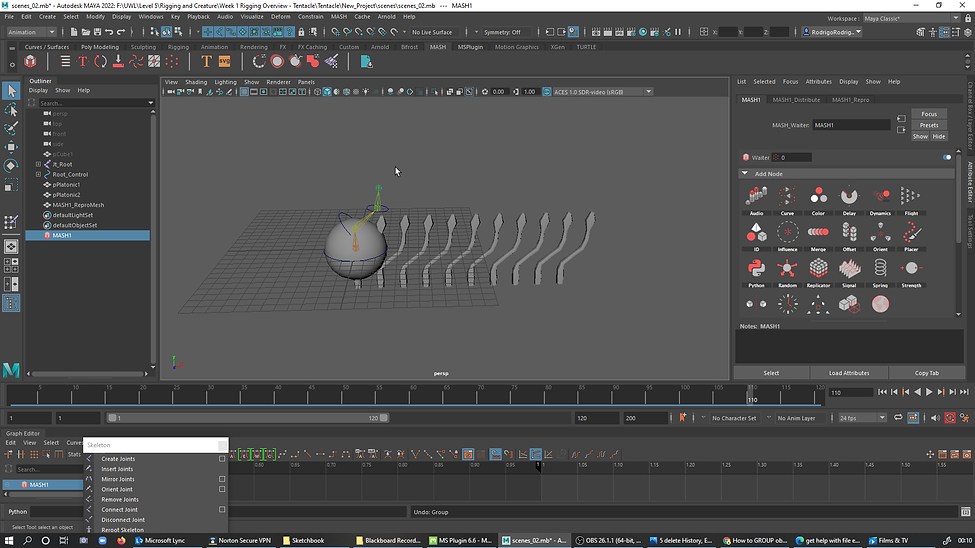The image size is (975, 548).
Task: Toggle the MASH Waiter enable switch
Action: point(946,157)
